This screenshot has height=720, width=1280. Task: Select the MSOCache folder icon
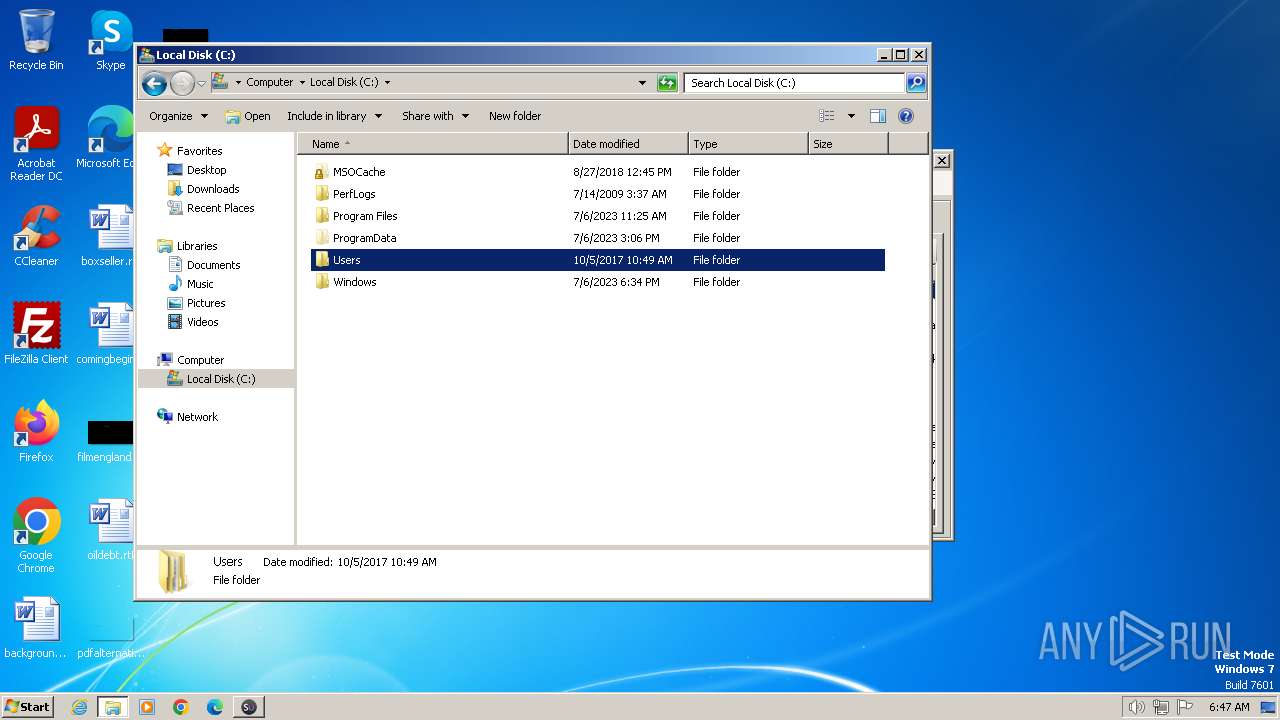321,172
